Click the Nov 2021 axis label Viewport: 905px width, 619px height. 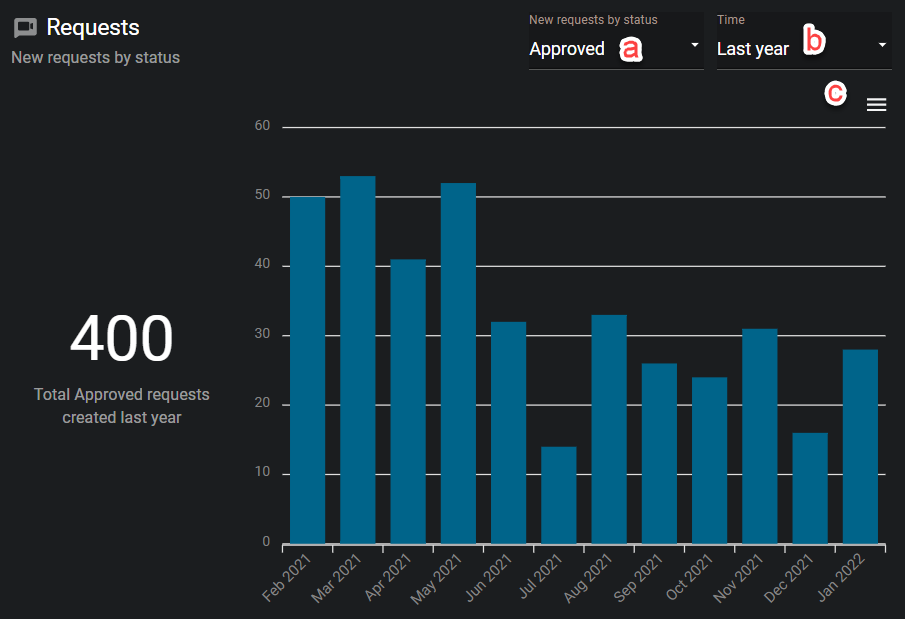(738, 578)
